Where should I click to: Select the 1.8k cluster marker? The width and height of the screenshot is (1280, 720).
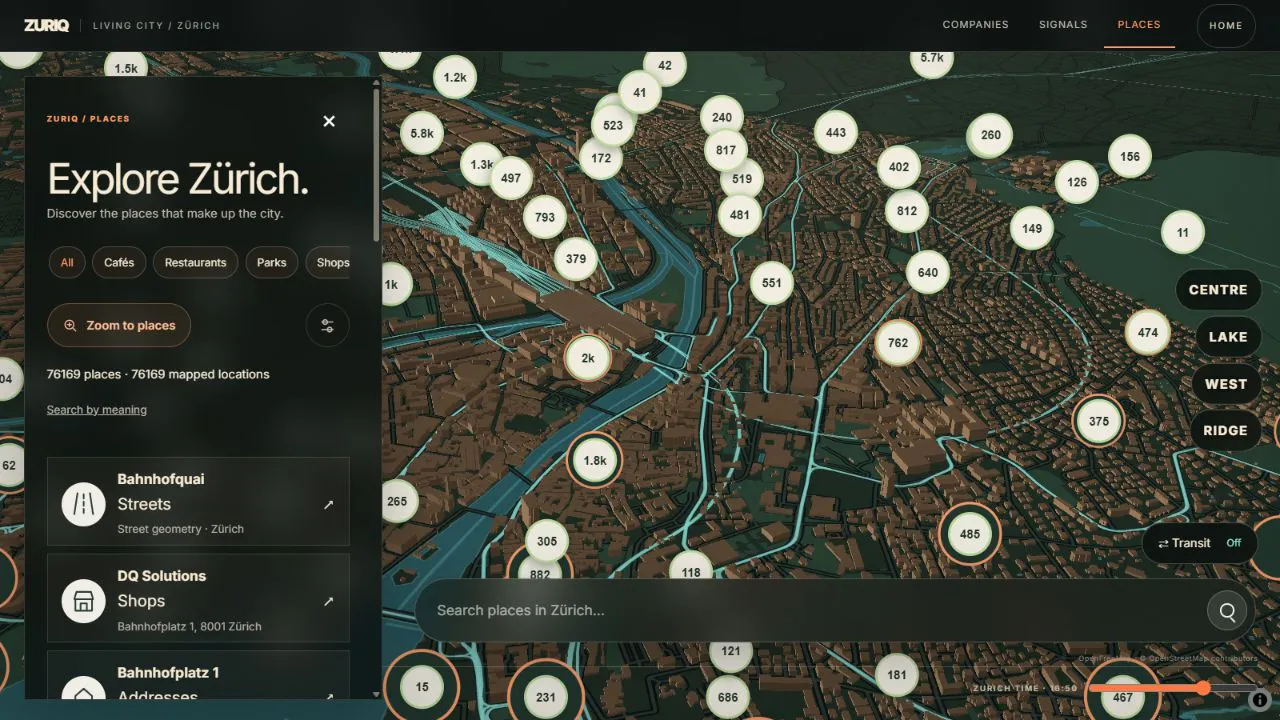point(595,461)
